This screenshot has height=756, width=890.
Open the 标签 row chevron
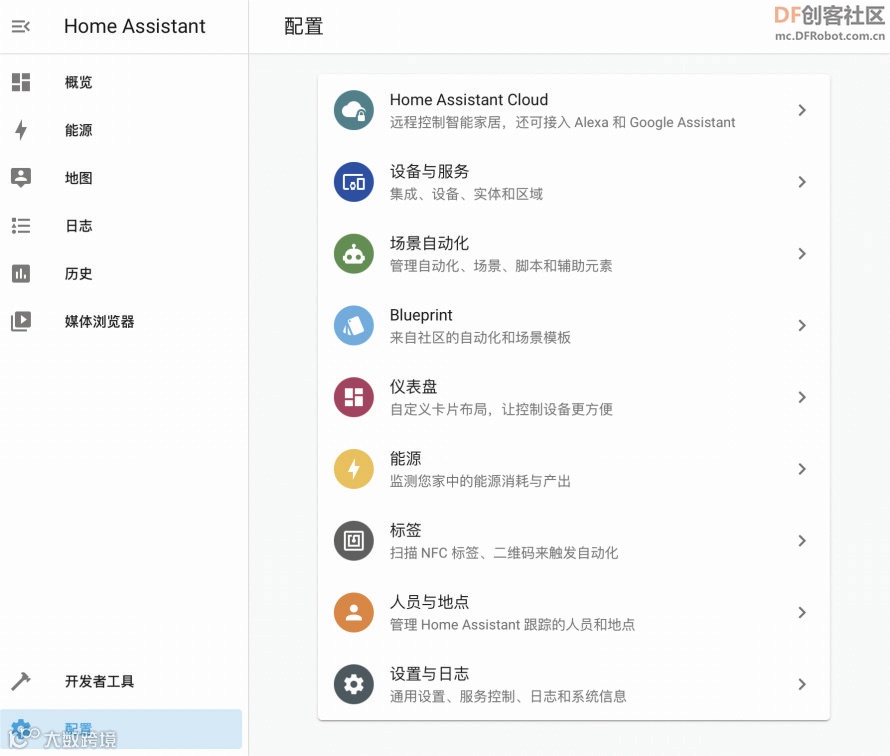click(801, 541)
